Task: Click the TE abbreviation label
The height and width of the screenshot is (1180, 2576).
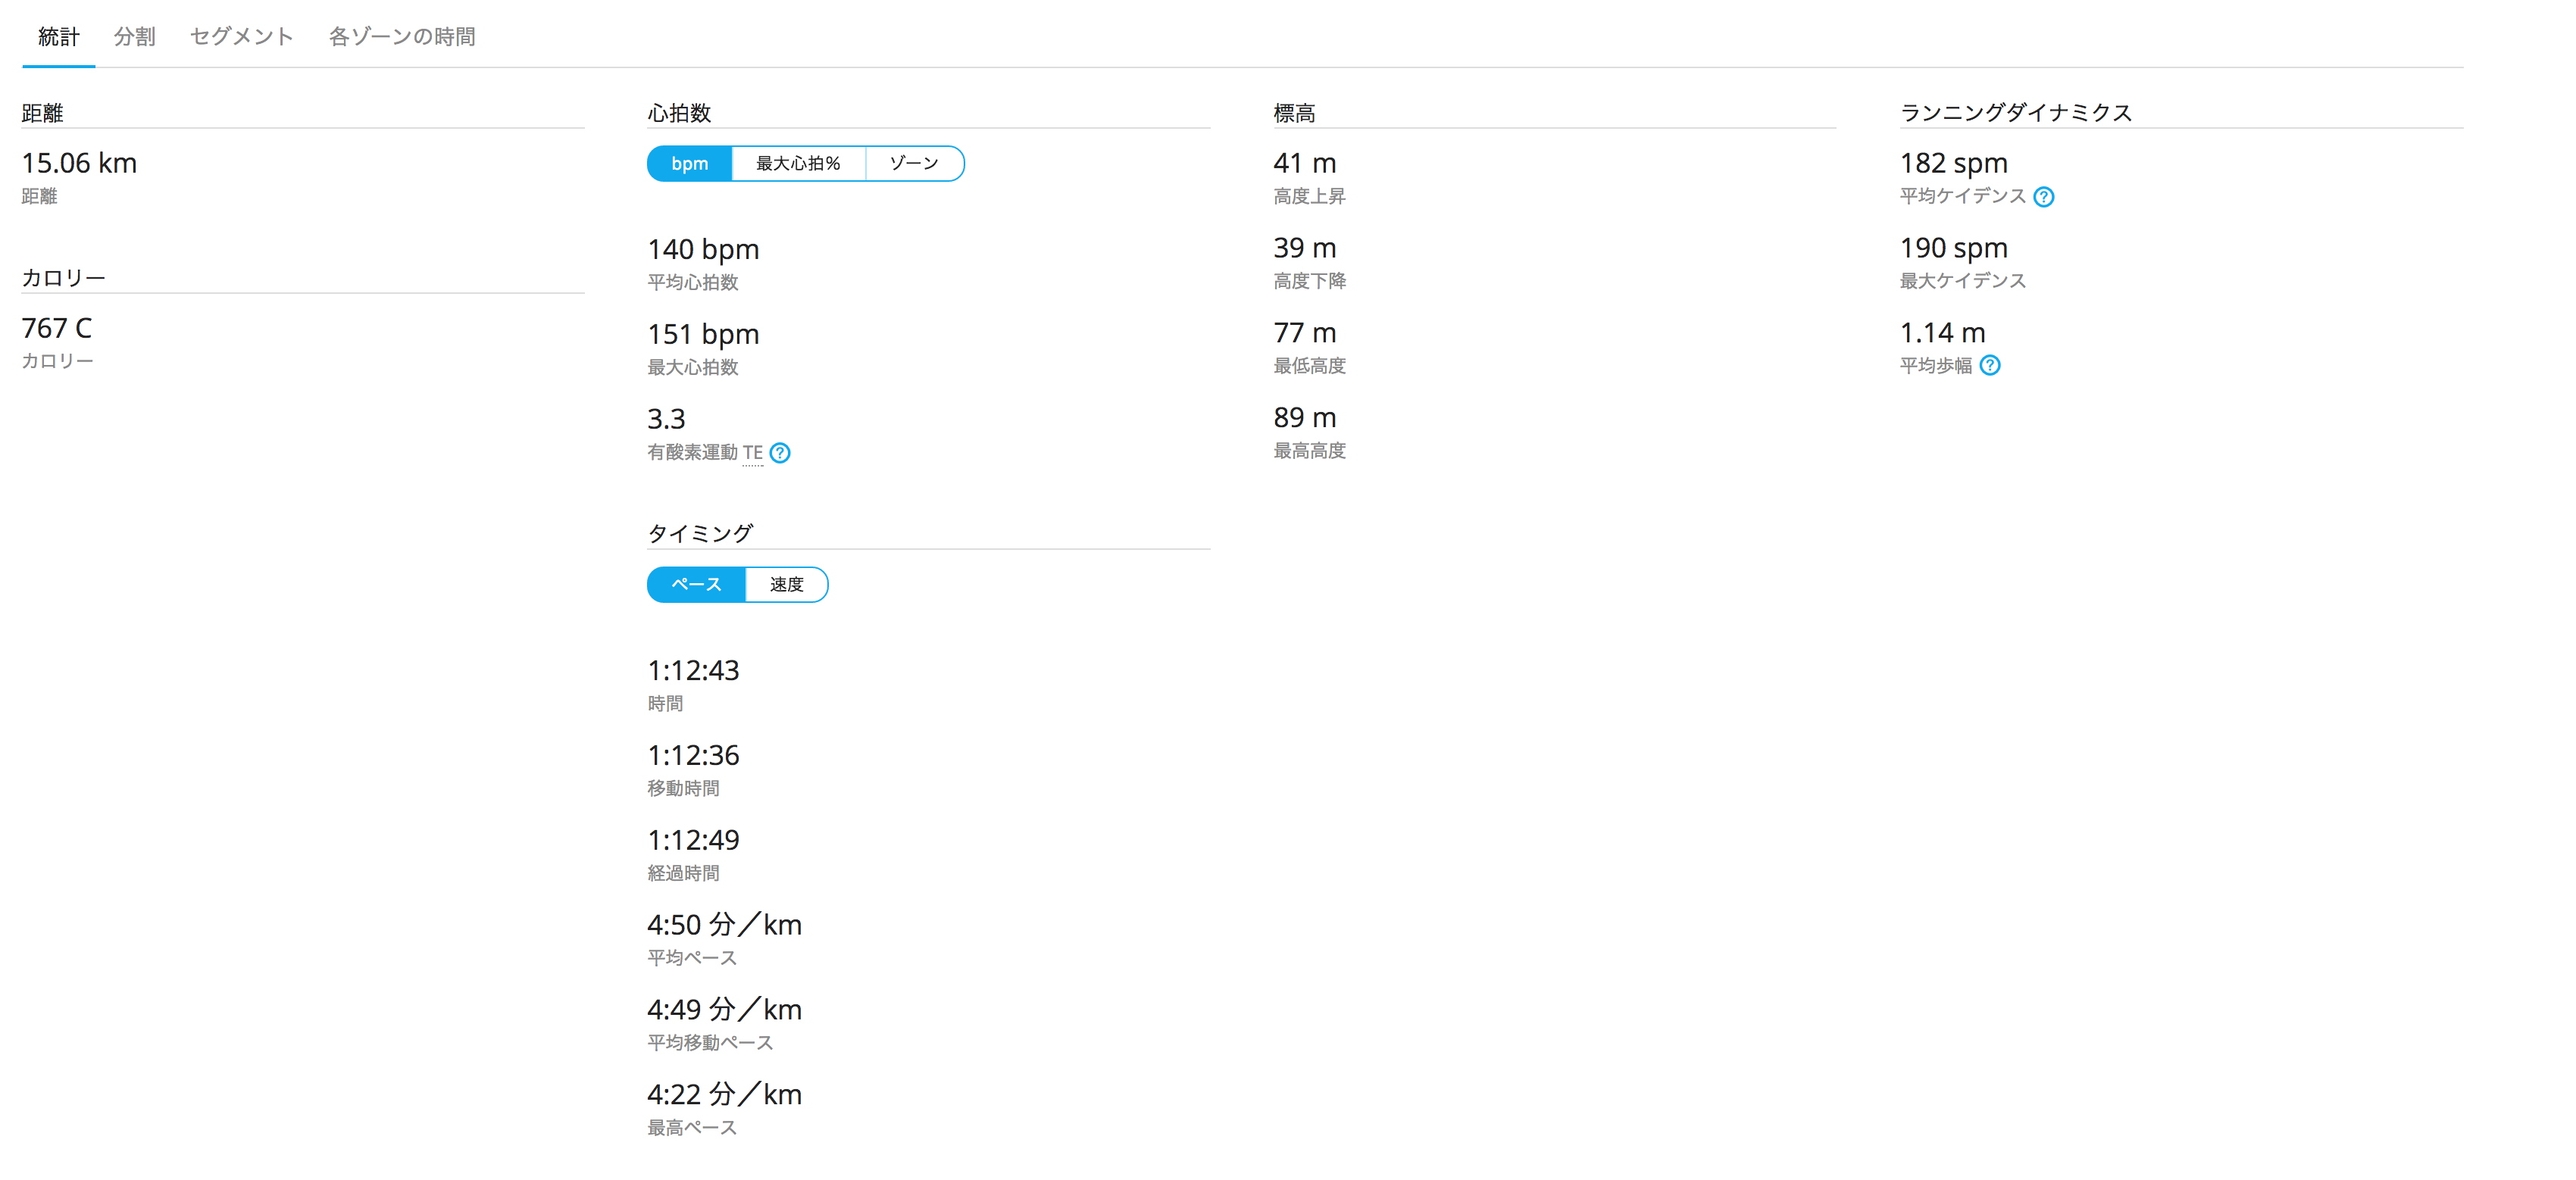Action: click(x=753, y=453)
